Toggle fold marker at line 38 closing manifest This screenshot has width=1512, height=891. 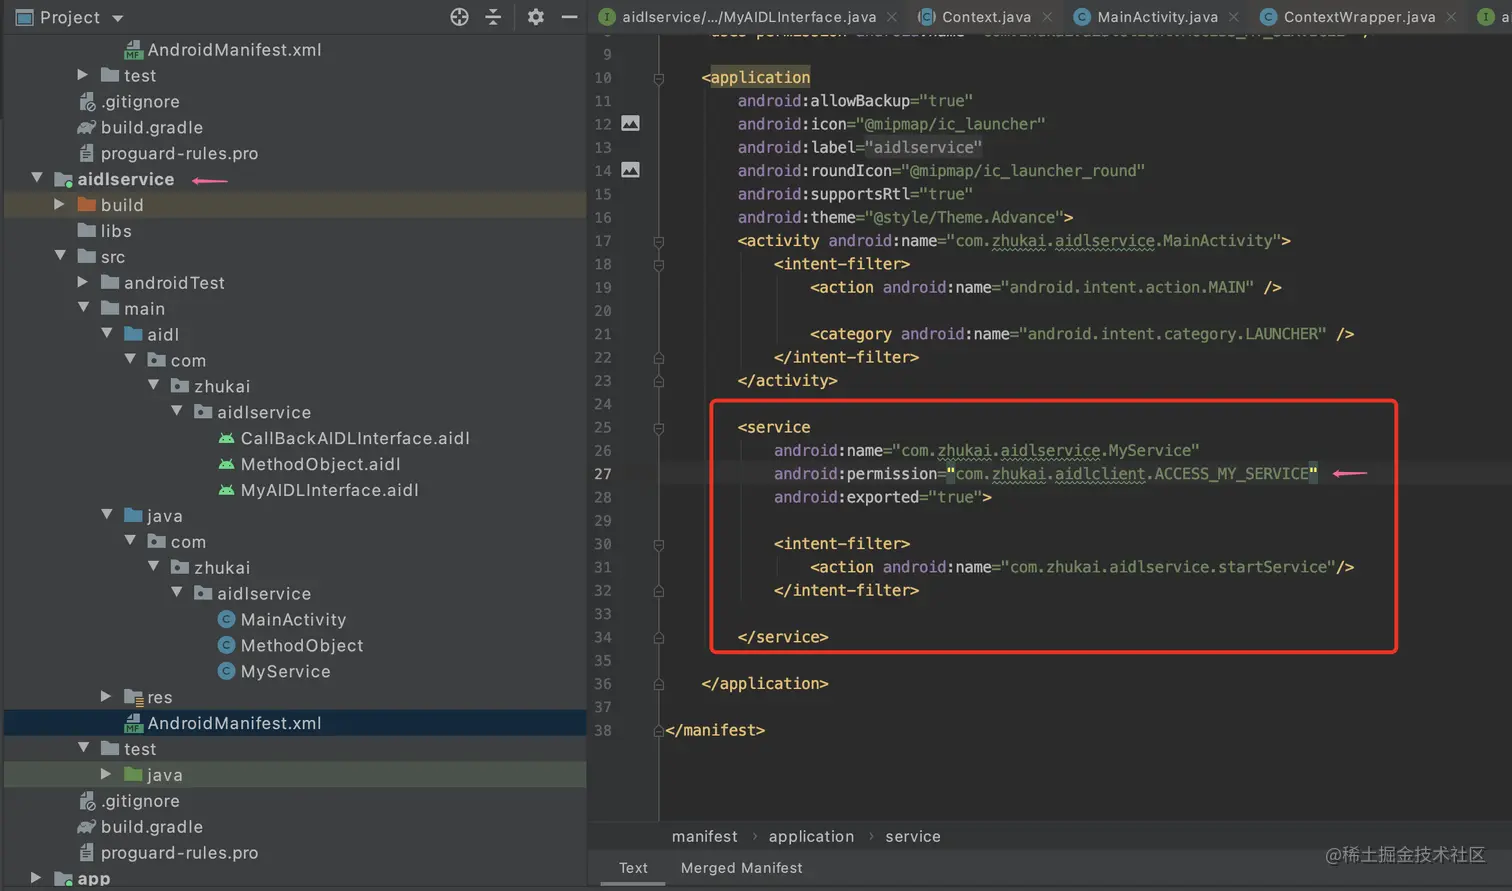(x=658, y=731)
